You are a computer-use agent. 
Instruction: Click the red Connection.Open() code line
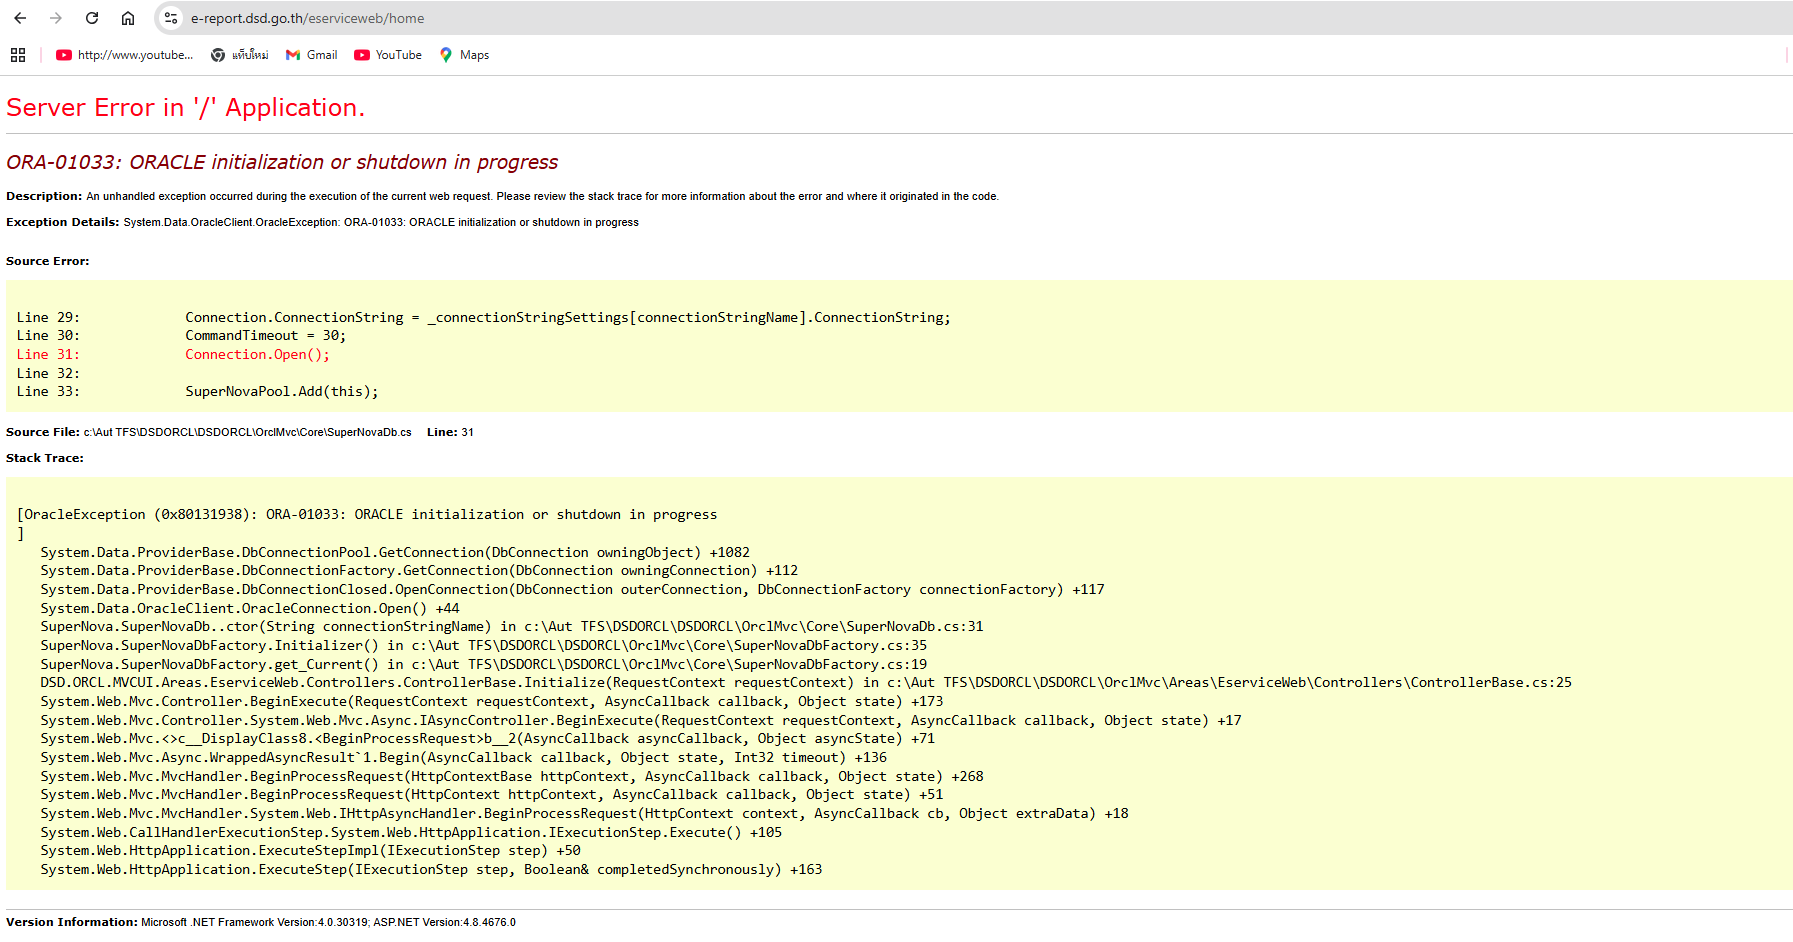[257, 355]
